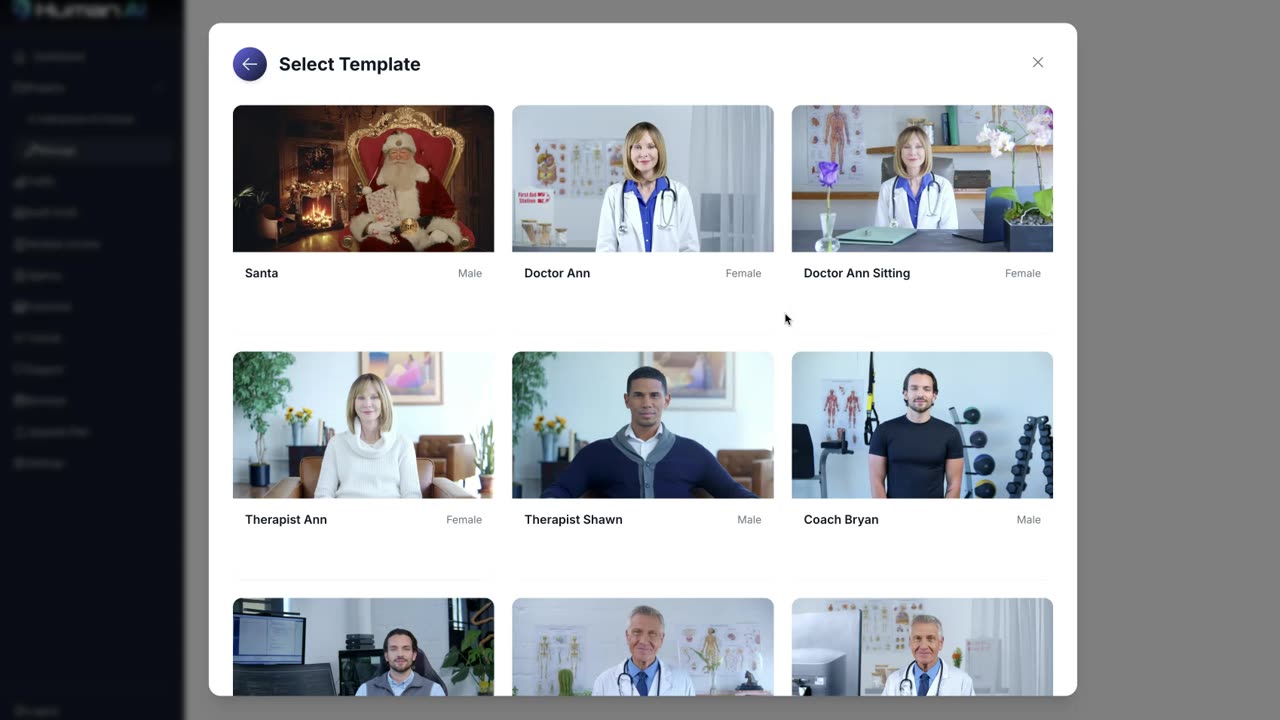1280x720 pixels.
Task: Click "Male" on the Therapist Shawn card
Action: (749, 519)
